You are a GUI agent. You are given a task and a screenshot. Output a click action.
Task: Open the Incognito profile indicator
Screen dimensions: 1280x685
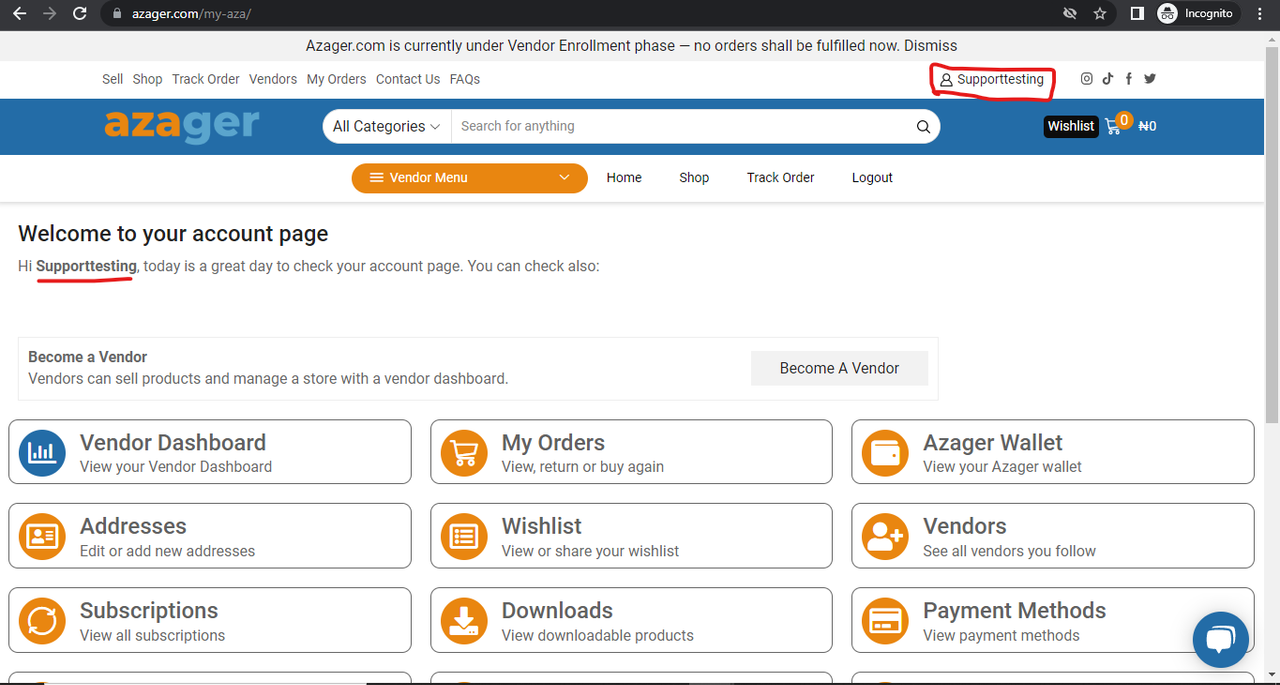pos(1197,14)
